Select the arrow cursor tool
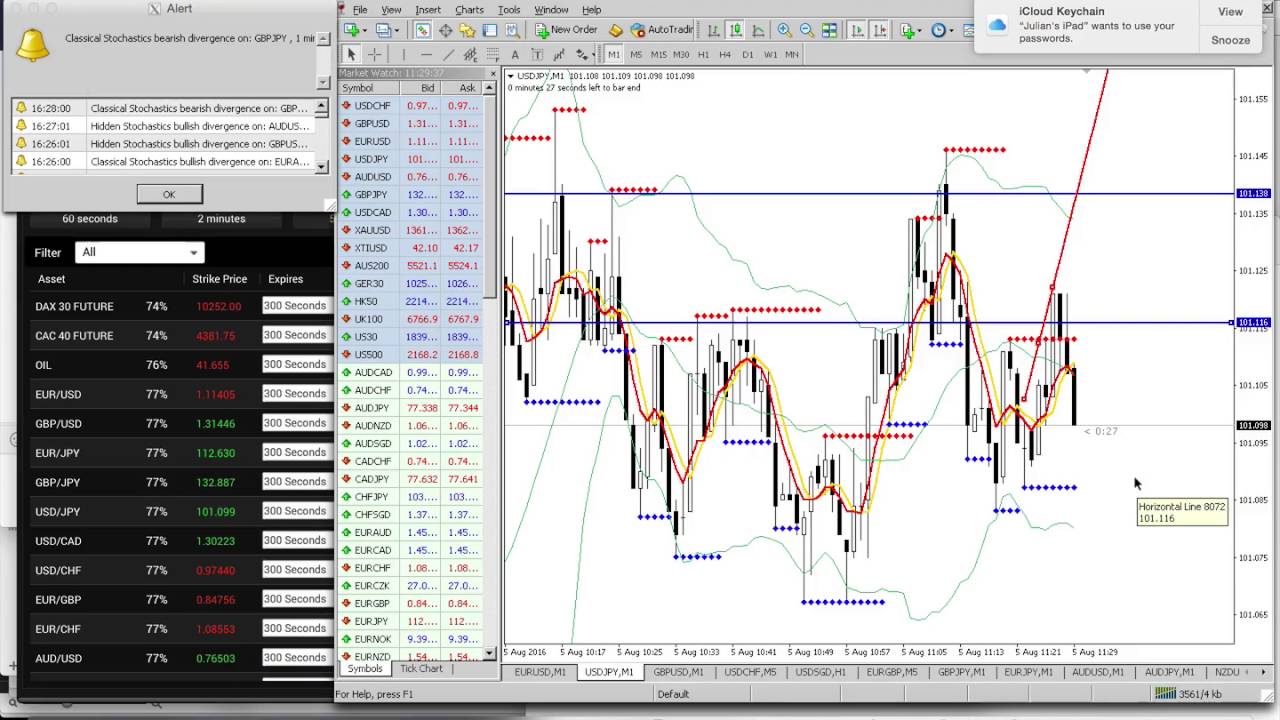 pos(351,54)
